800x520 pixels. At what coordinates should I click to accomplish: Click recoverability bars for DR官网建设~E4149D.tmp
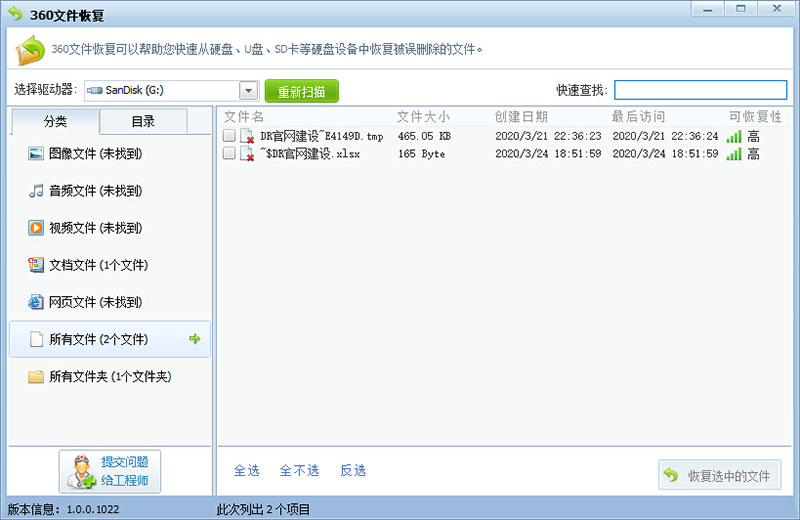tap(734, 136)
